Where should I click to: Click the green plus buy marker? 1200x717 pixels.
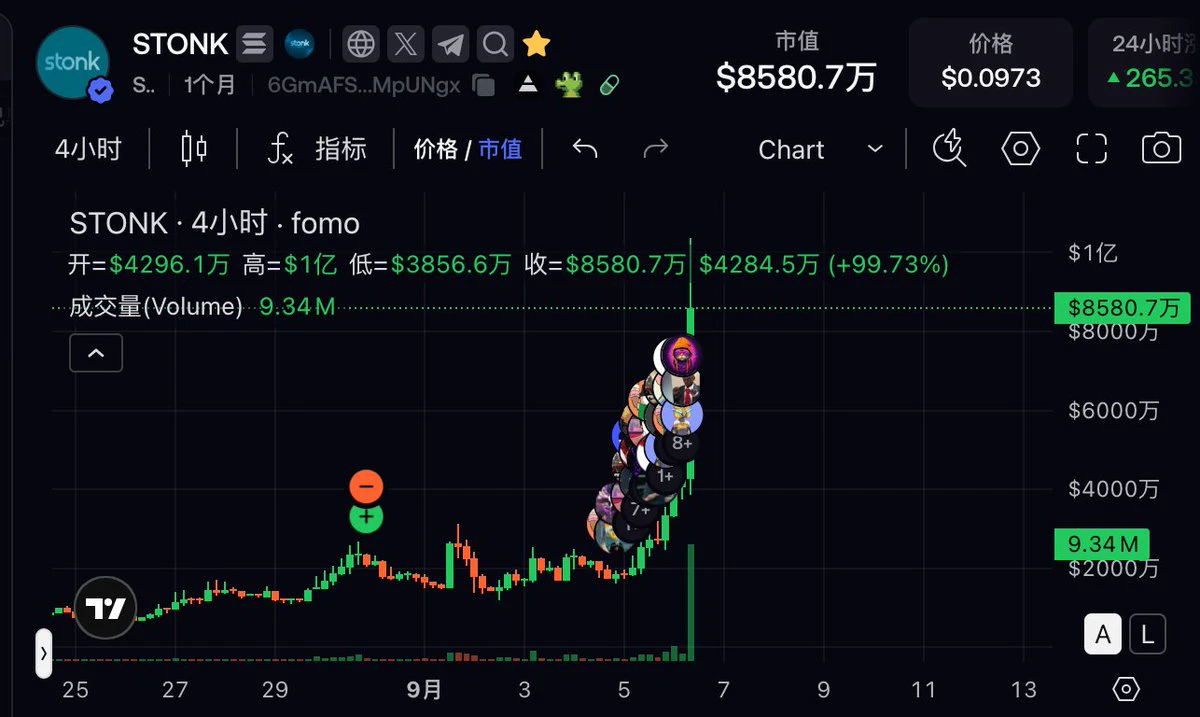pos(366,517)
